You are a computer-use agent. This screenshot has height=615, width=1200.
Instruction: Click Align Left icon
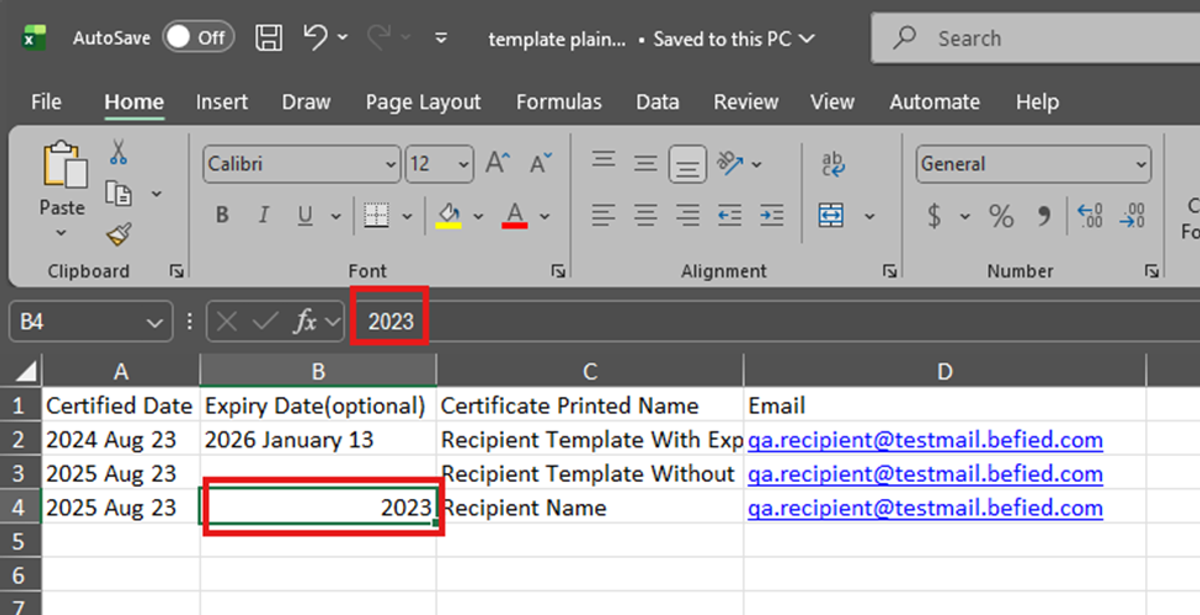click(603, 215)
